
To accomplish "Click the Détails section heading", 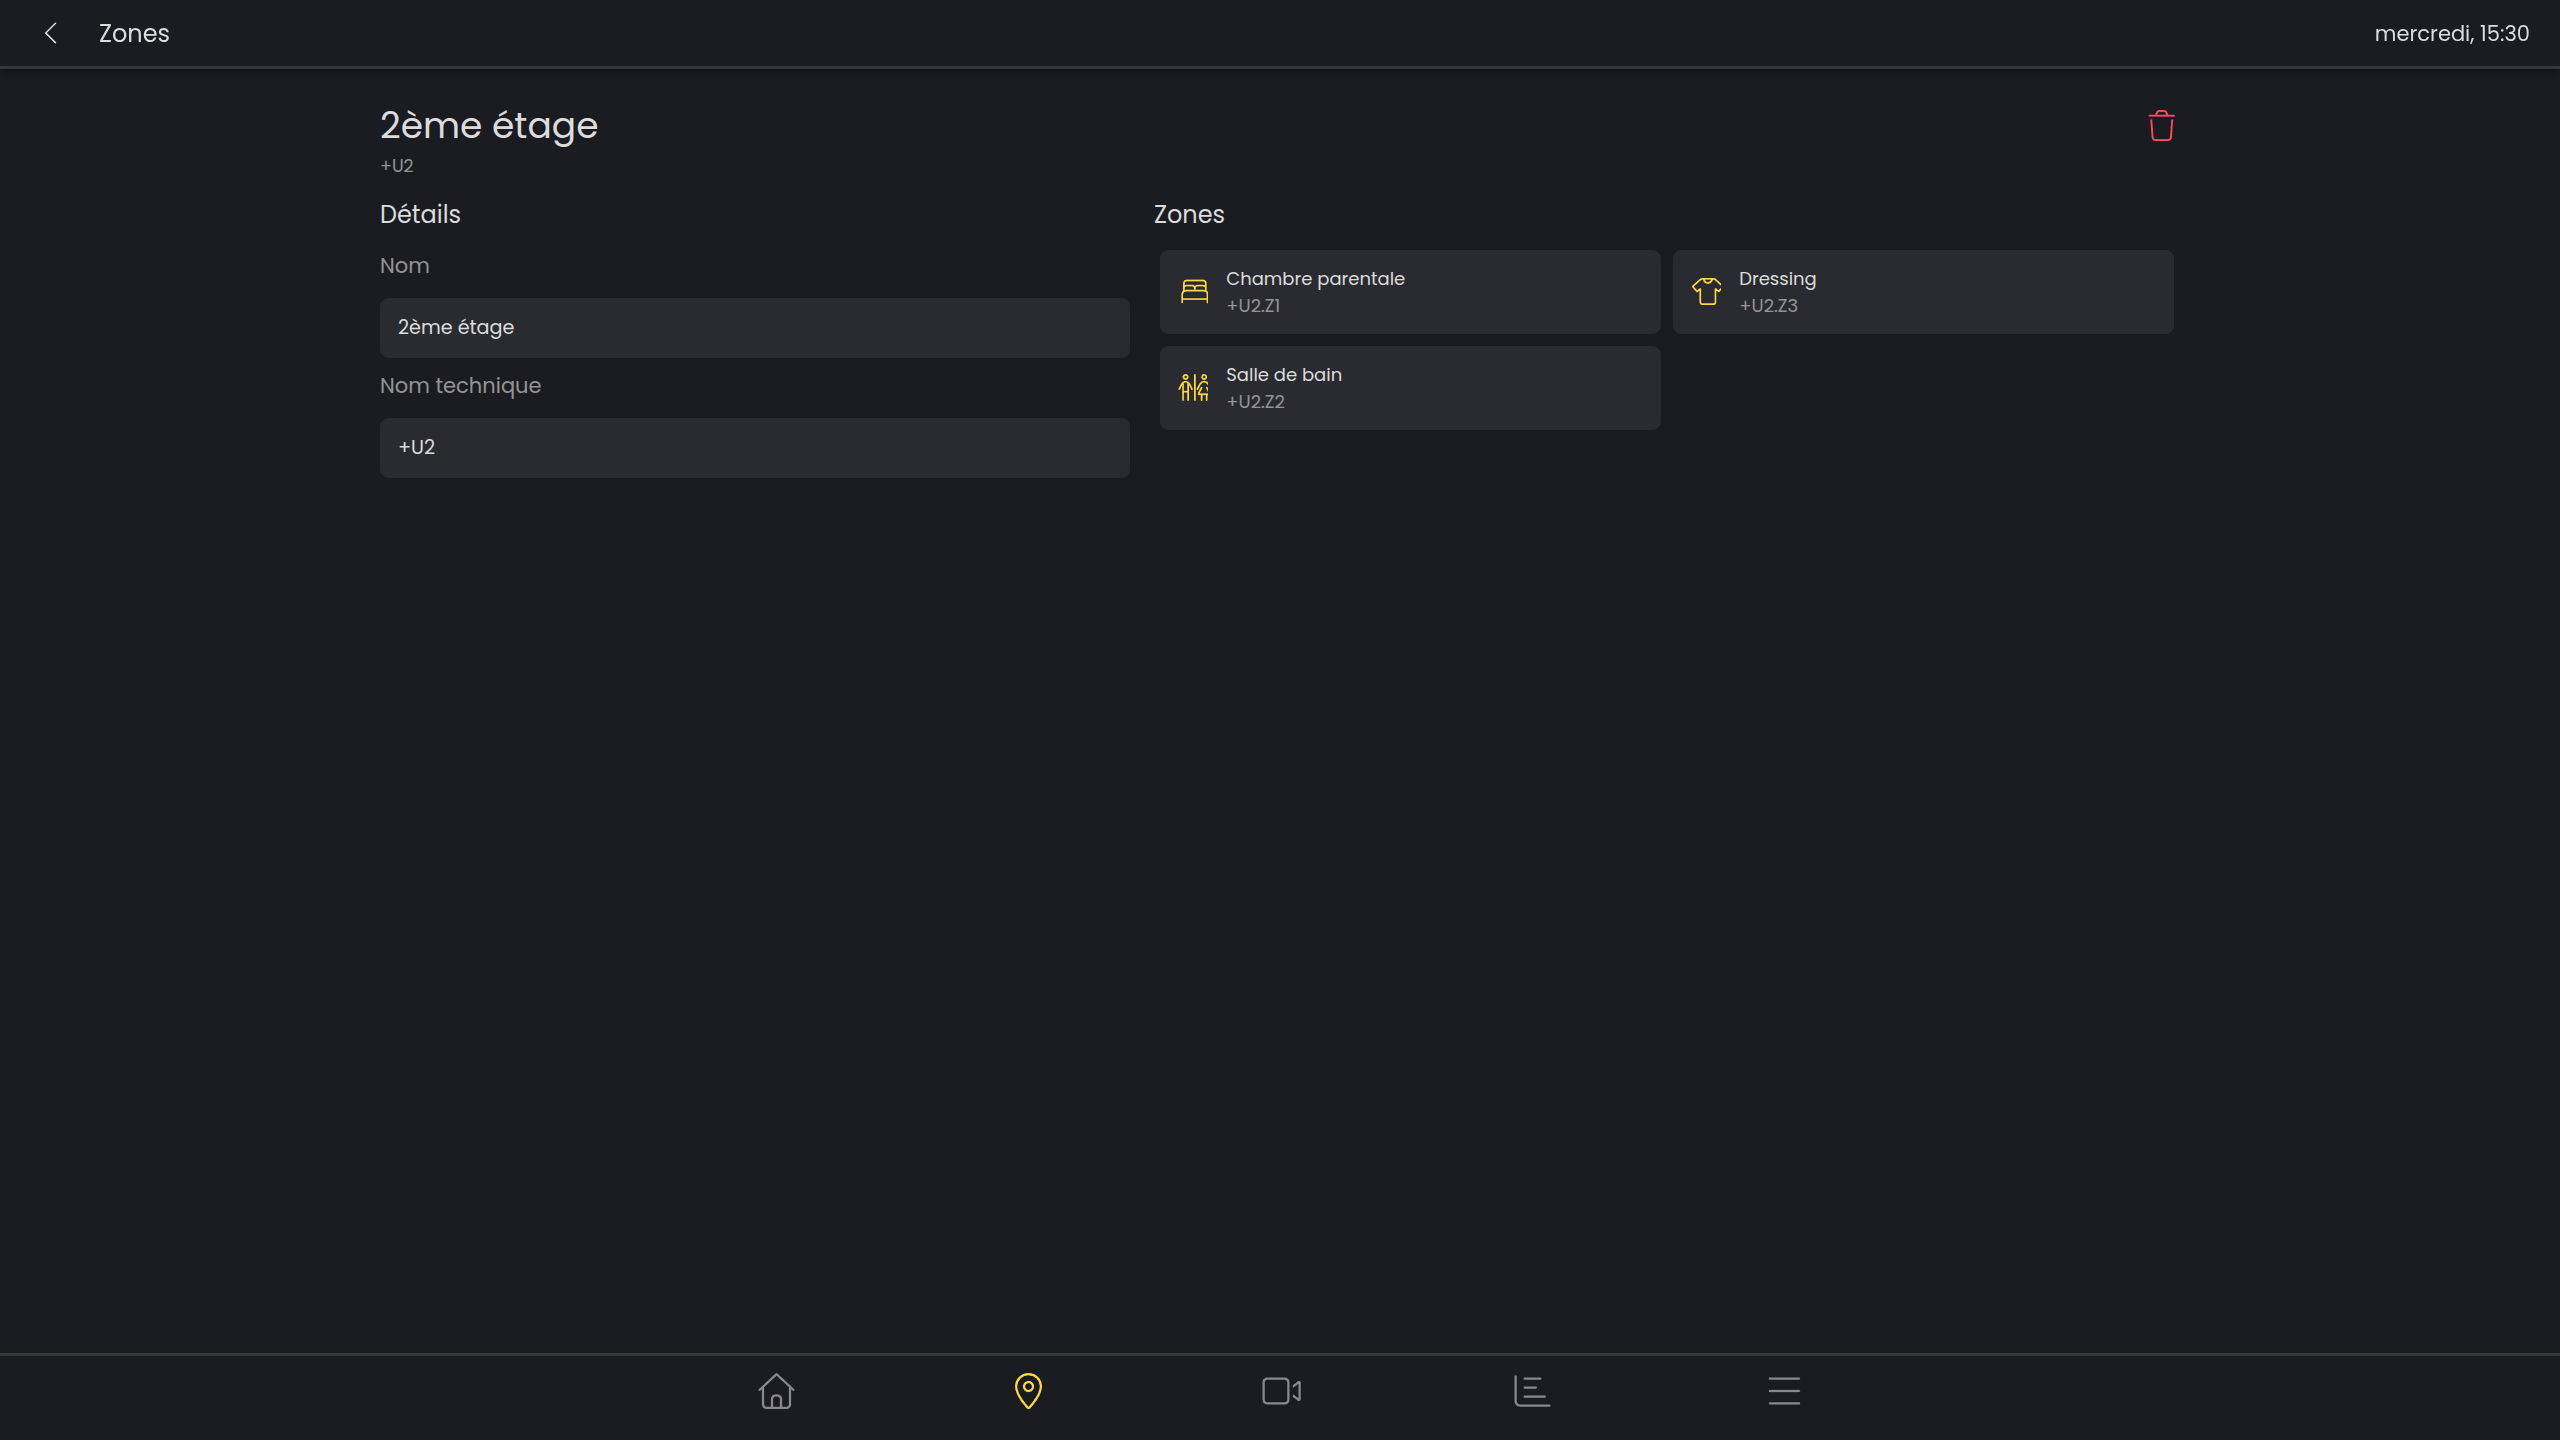I will (420, 214).
